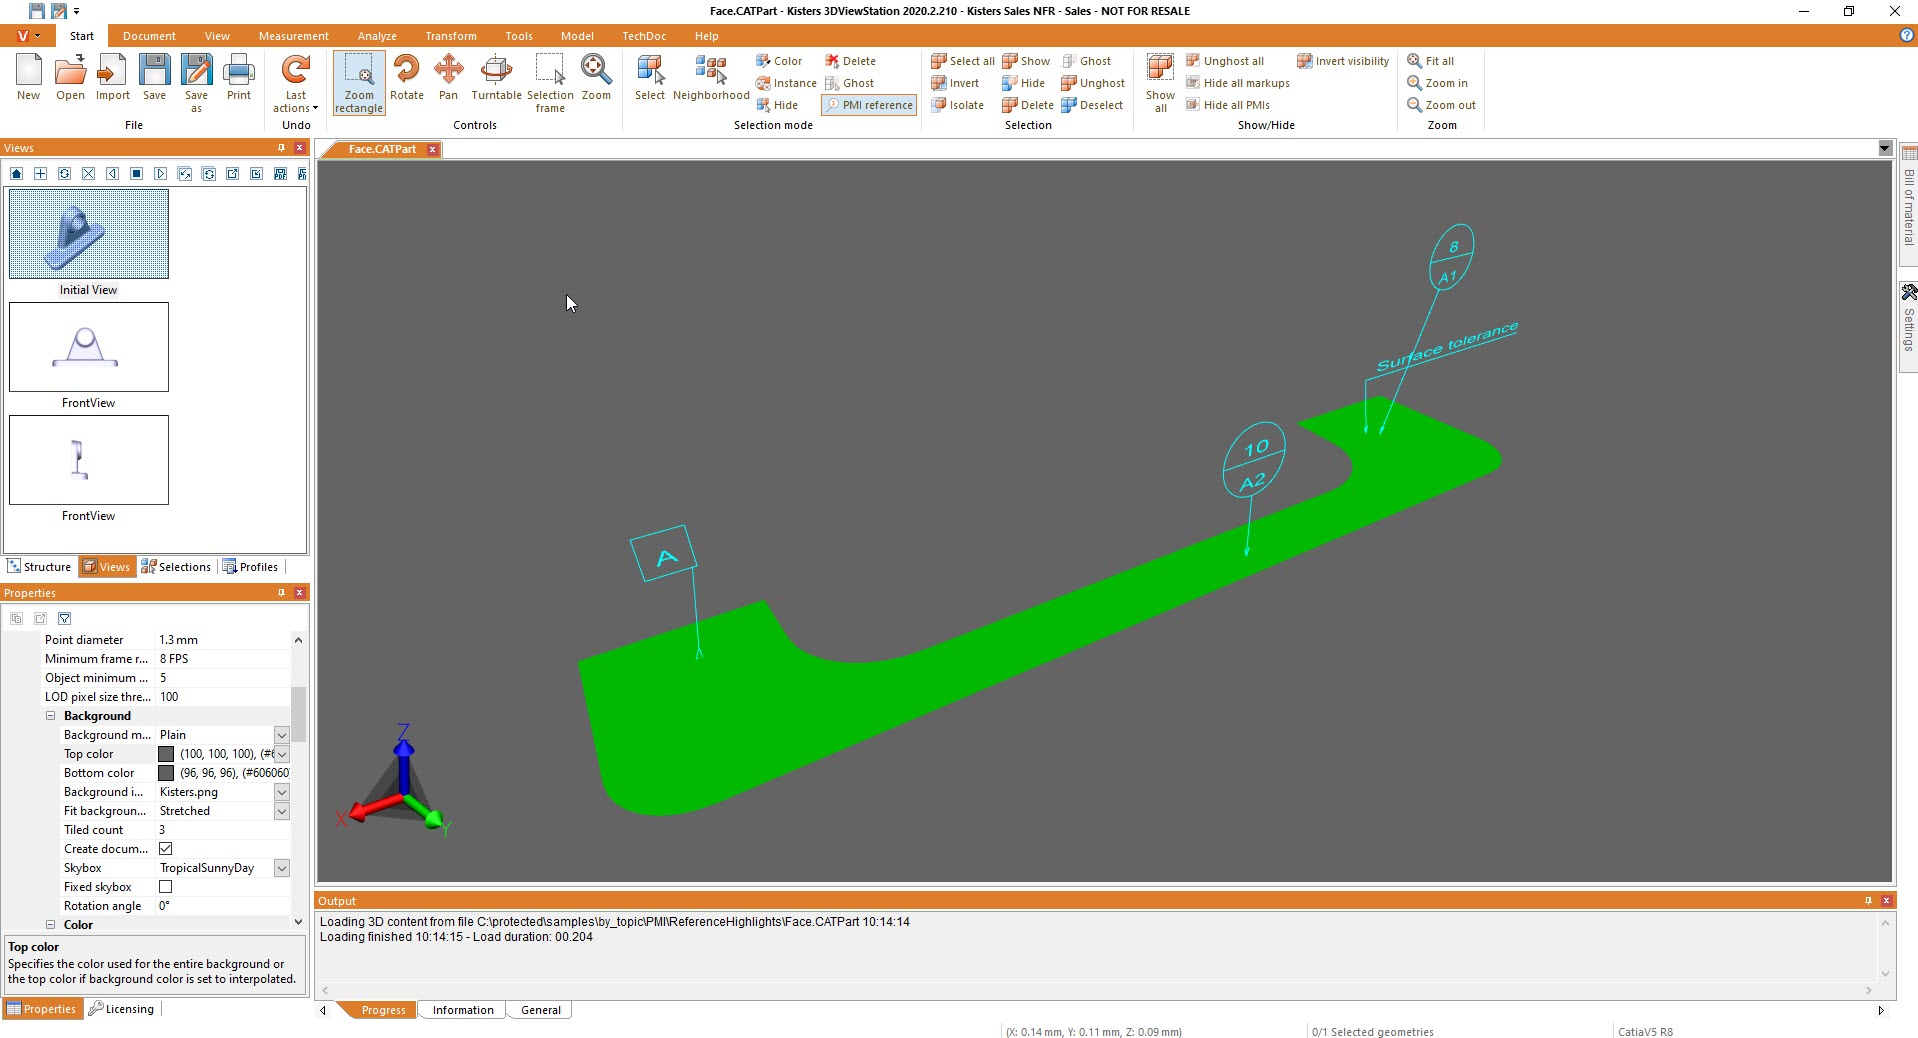This screenshot has height=1038, width=1918.
Task: Click the Save as icon
Action: 196,84
